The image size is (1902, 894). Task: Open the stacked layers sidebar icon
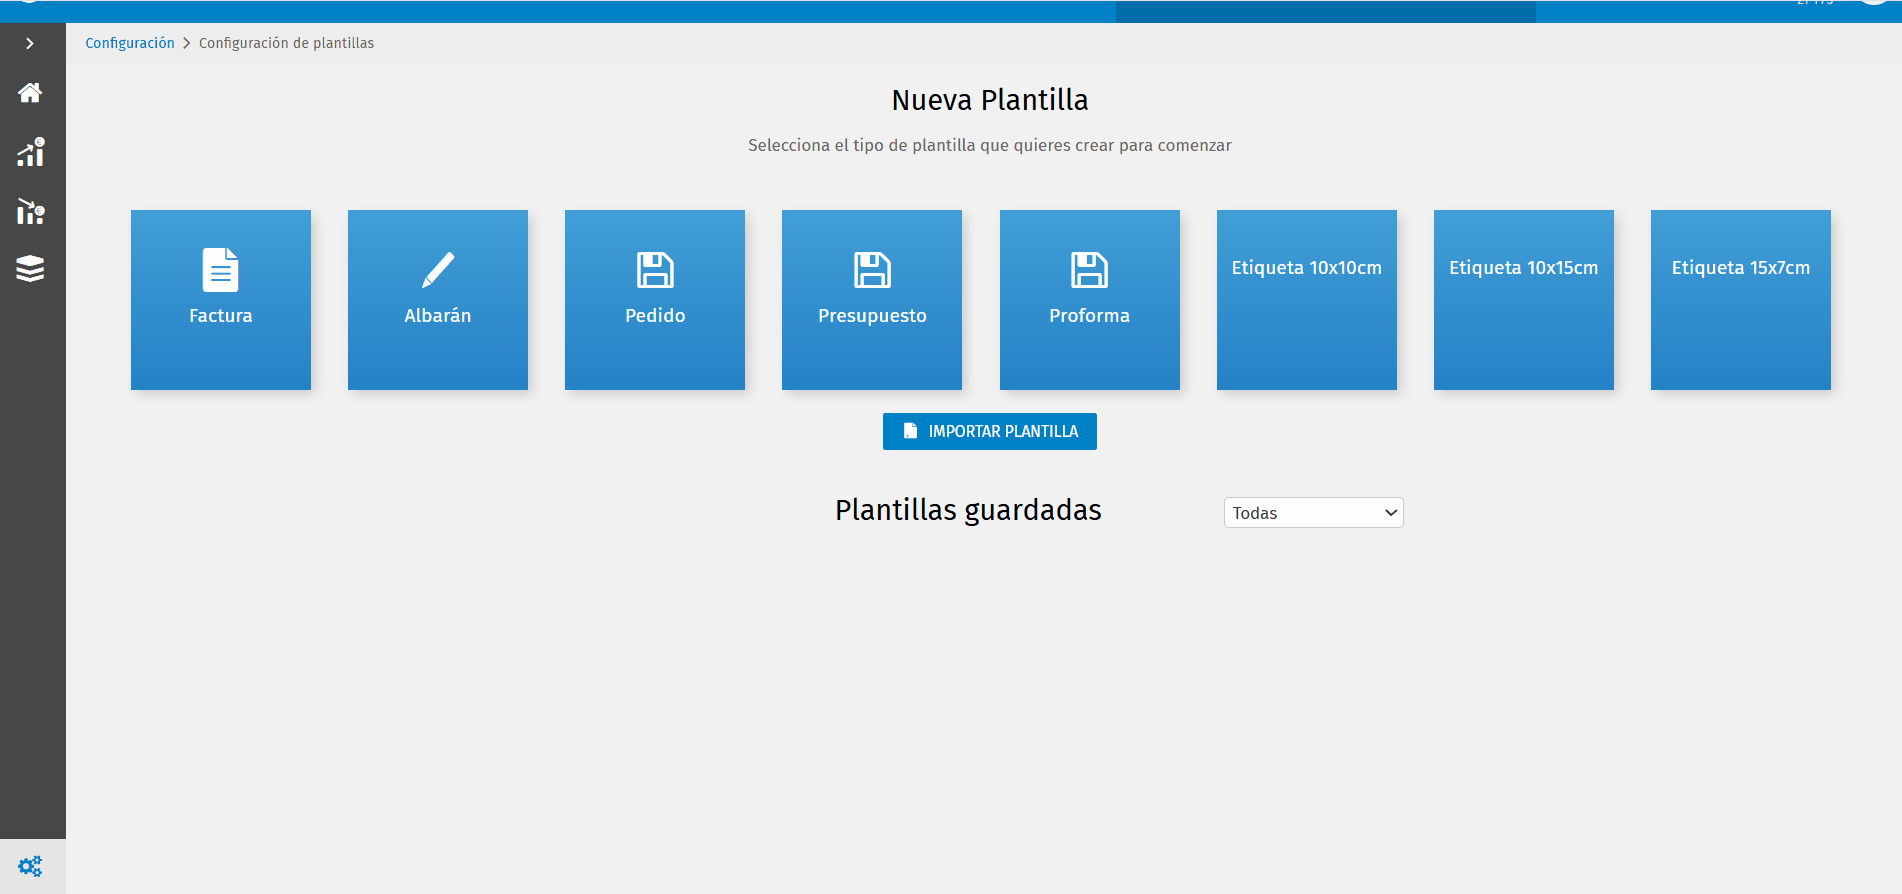(30, 269)
